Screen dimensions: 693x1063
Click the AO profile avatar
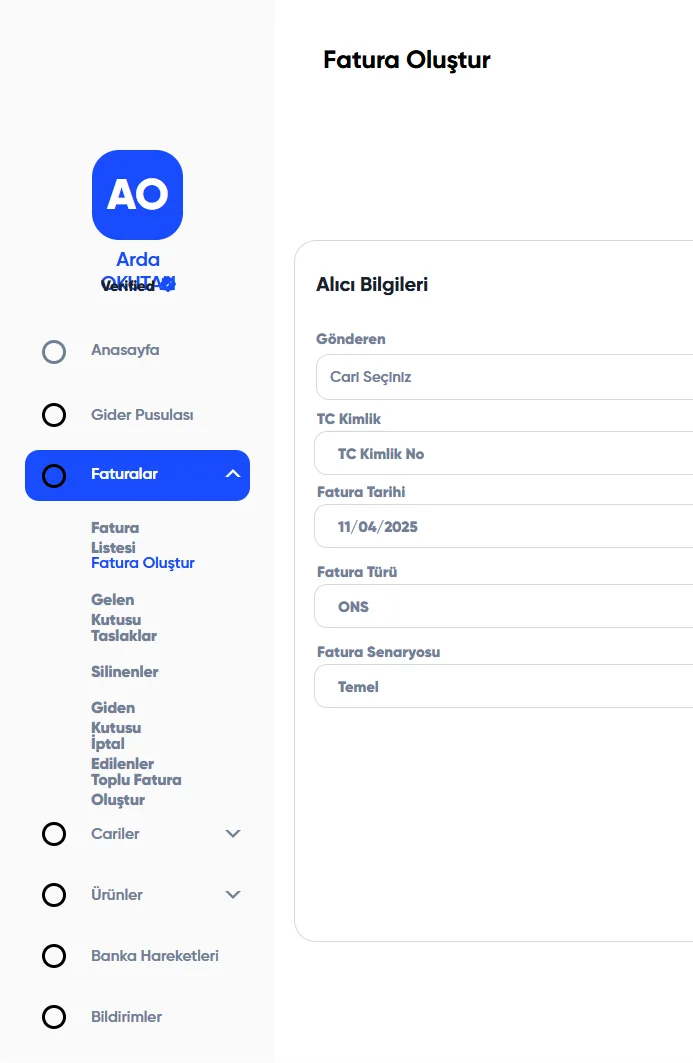[137, 195]
